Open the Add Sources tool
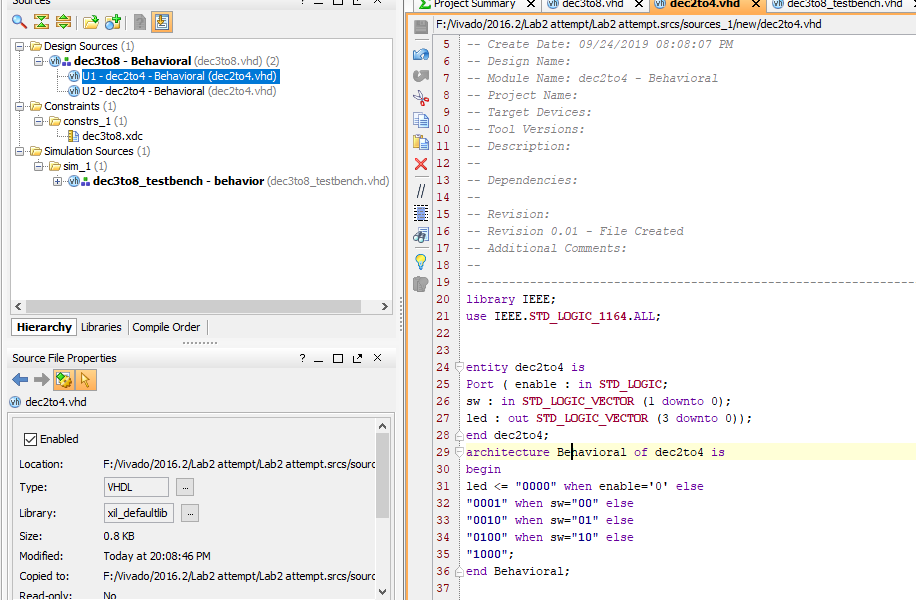 tap(113, 21)
